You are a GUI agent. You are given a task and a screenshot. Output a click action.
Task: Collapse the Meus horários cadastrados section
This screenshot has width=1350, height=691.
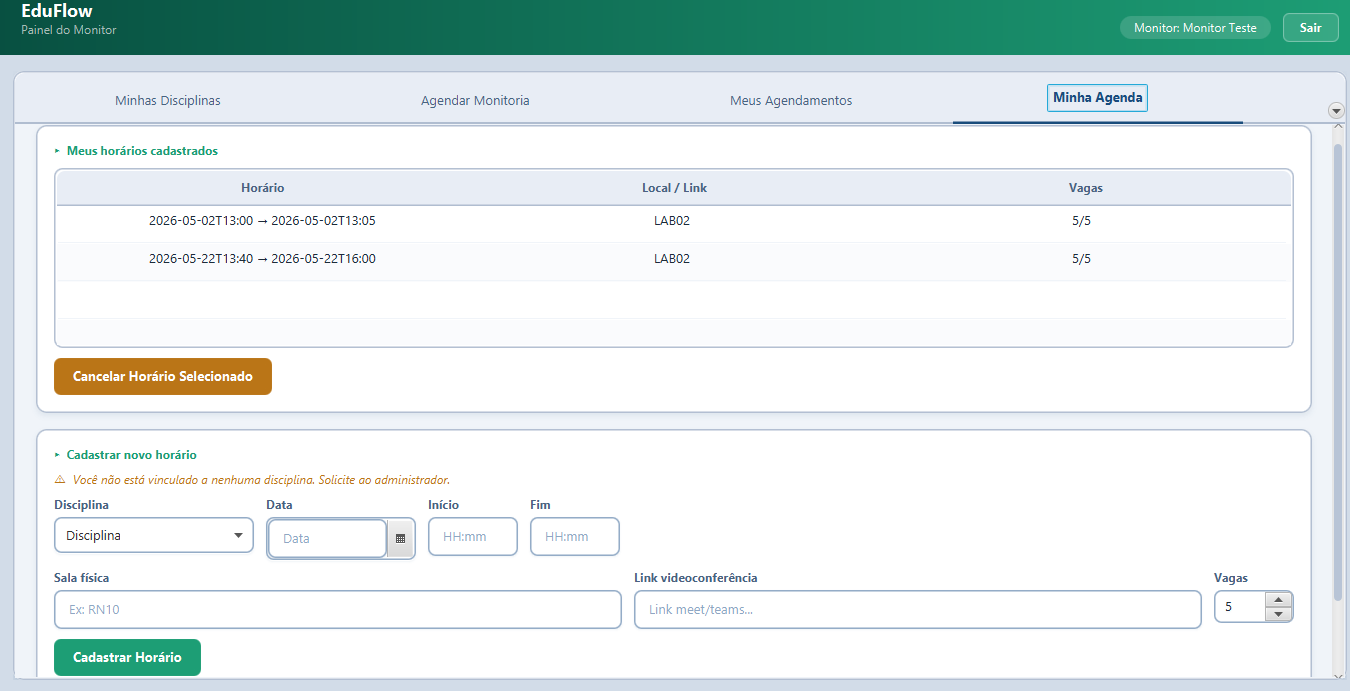tap(57, 151)
